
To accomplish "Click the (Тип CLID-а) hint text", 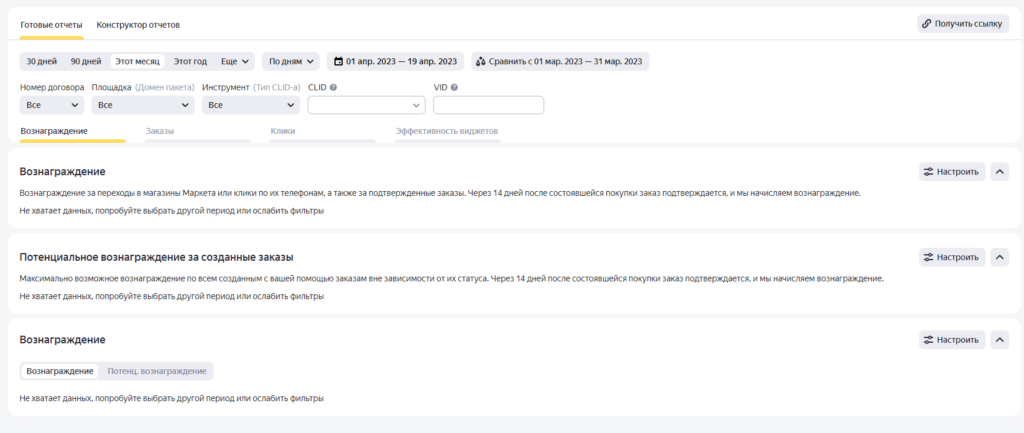I will (x=277, y=87).
